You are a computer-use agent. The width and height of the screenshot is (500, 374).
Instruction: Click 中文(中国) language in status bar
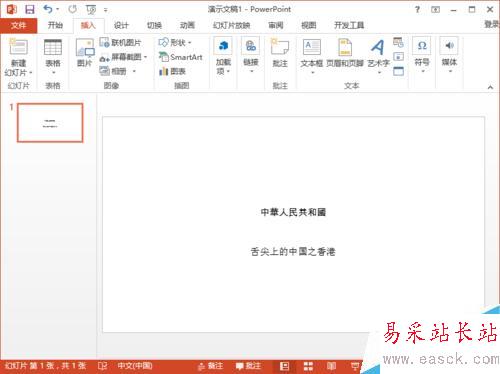pos(135,366)
